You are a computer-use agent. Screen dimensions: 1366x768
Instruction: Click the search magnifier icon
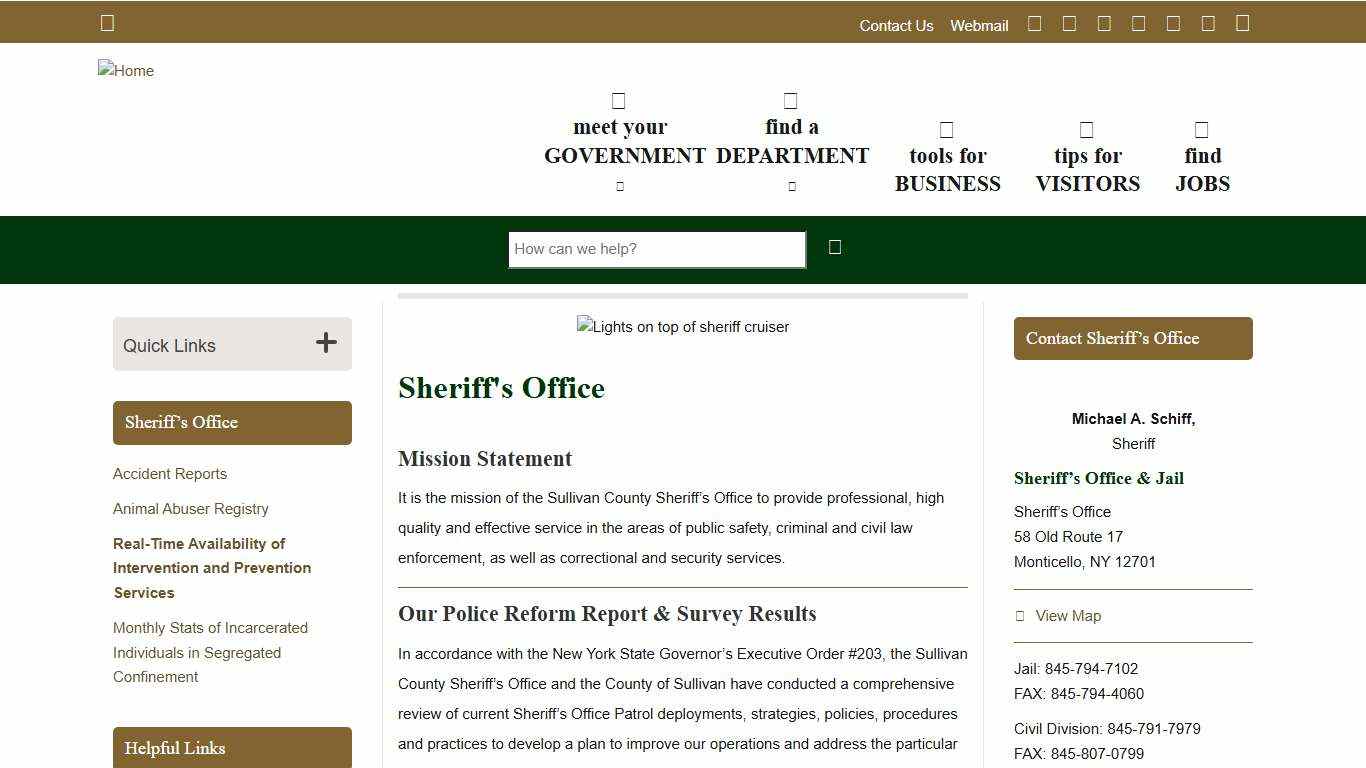835,247
